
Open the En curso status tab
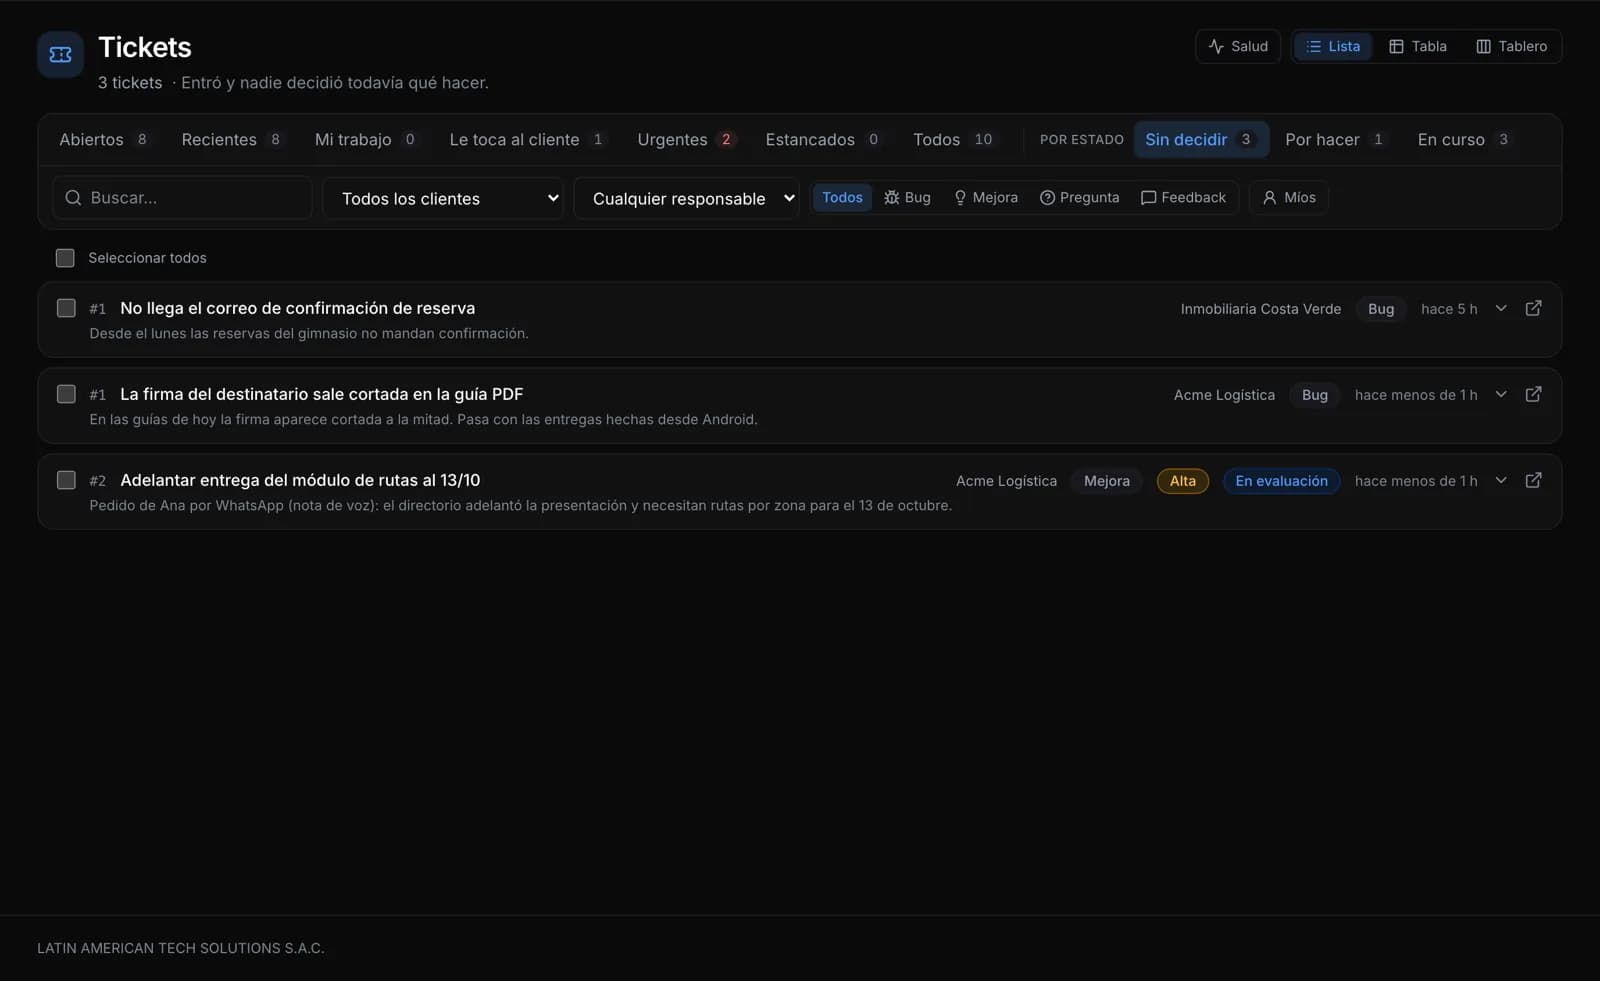[x=1464, y=139]
